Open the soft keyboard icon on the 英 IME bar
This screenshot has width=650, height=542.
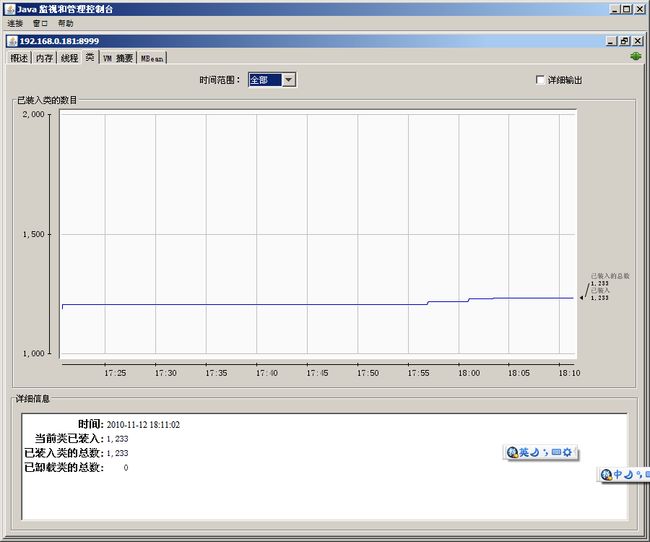[x=556, y=452]
